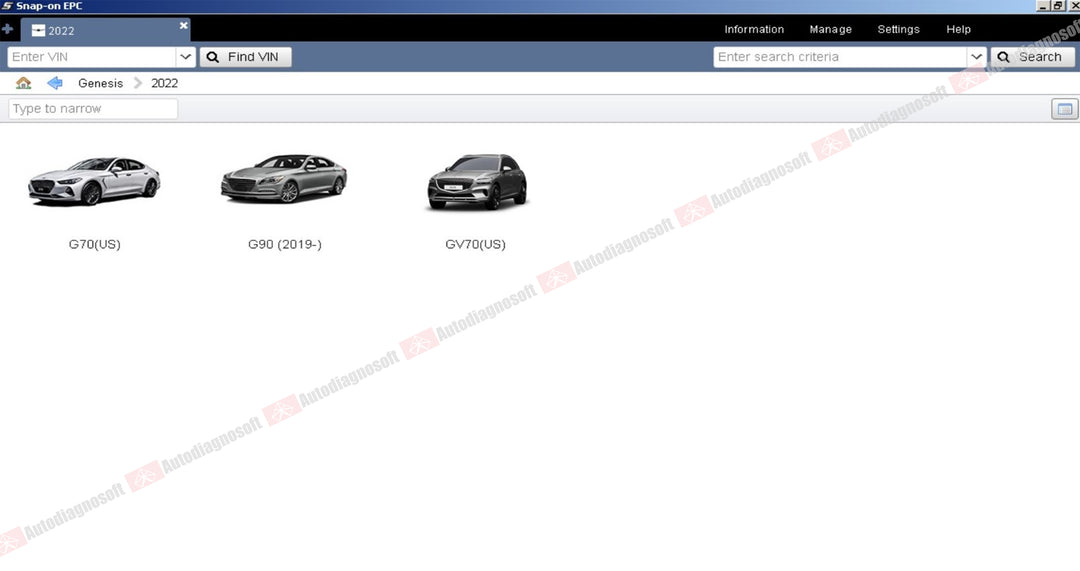Toggle the list view icon

(1064, 109)
